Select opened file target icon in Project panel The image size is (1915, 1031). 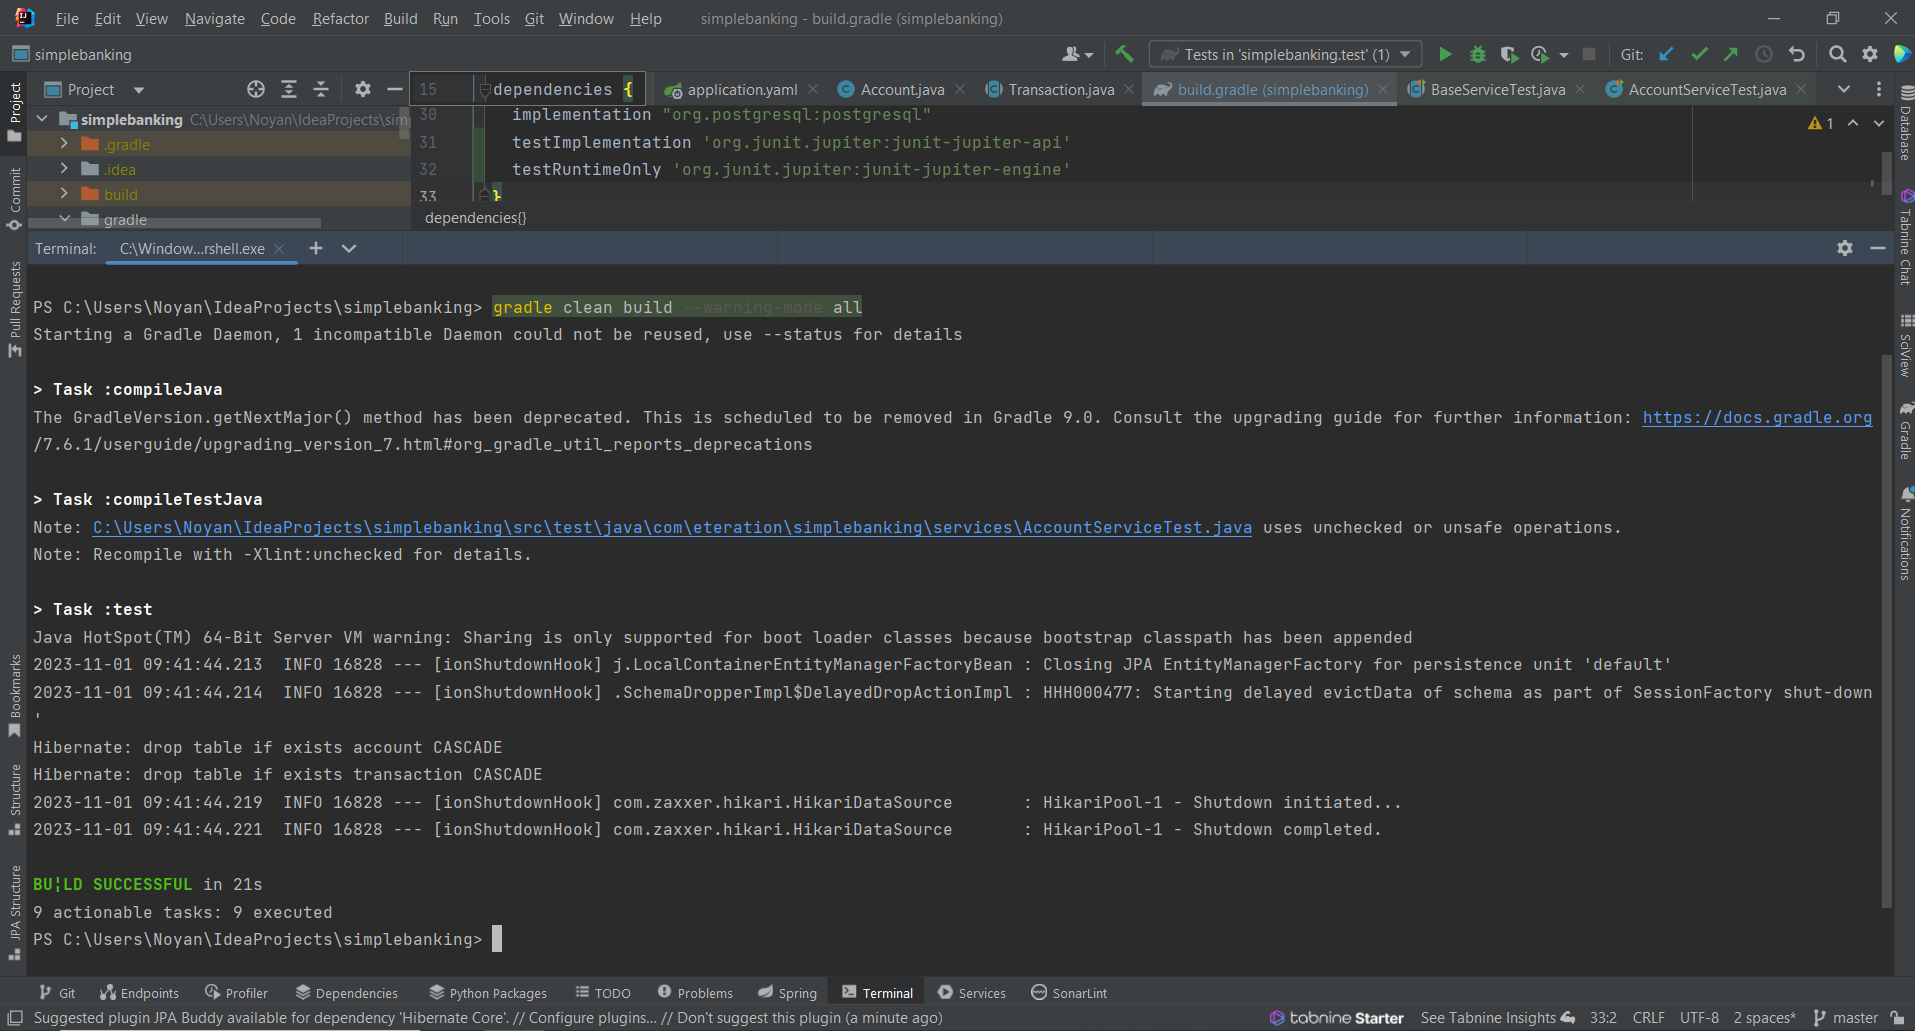(x=256, y=90)
